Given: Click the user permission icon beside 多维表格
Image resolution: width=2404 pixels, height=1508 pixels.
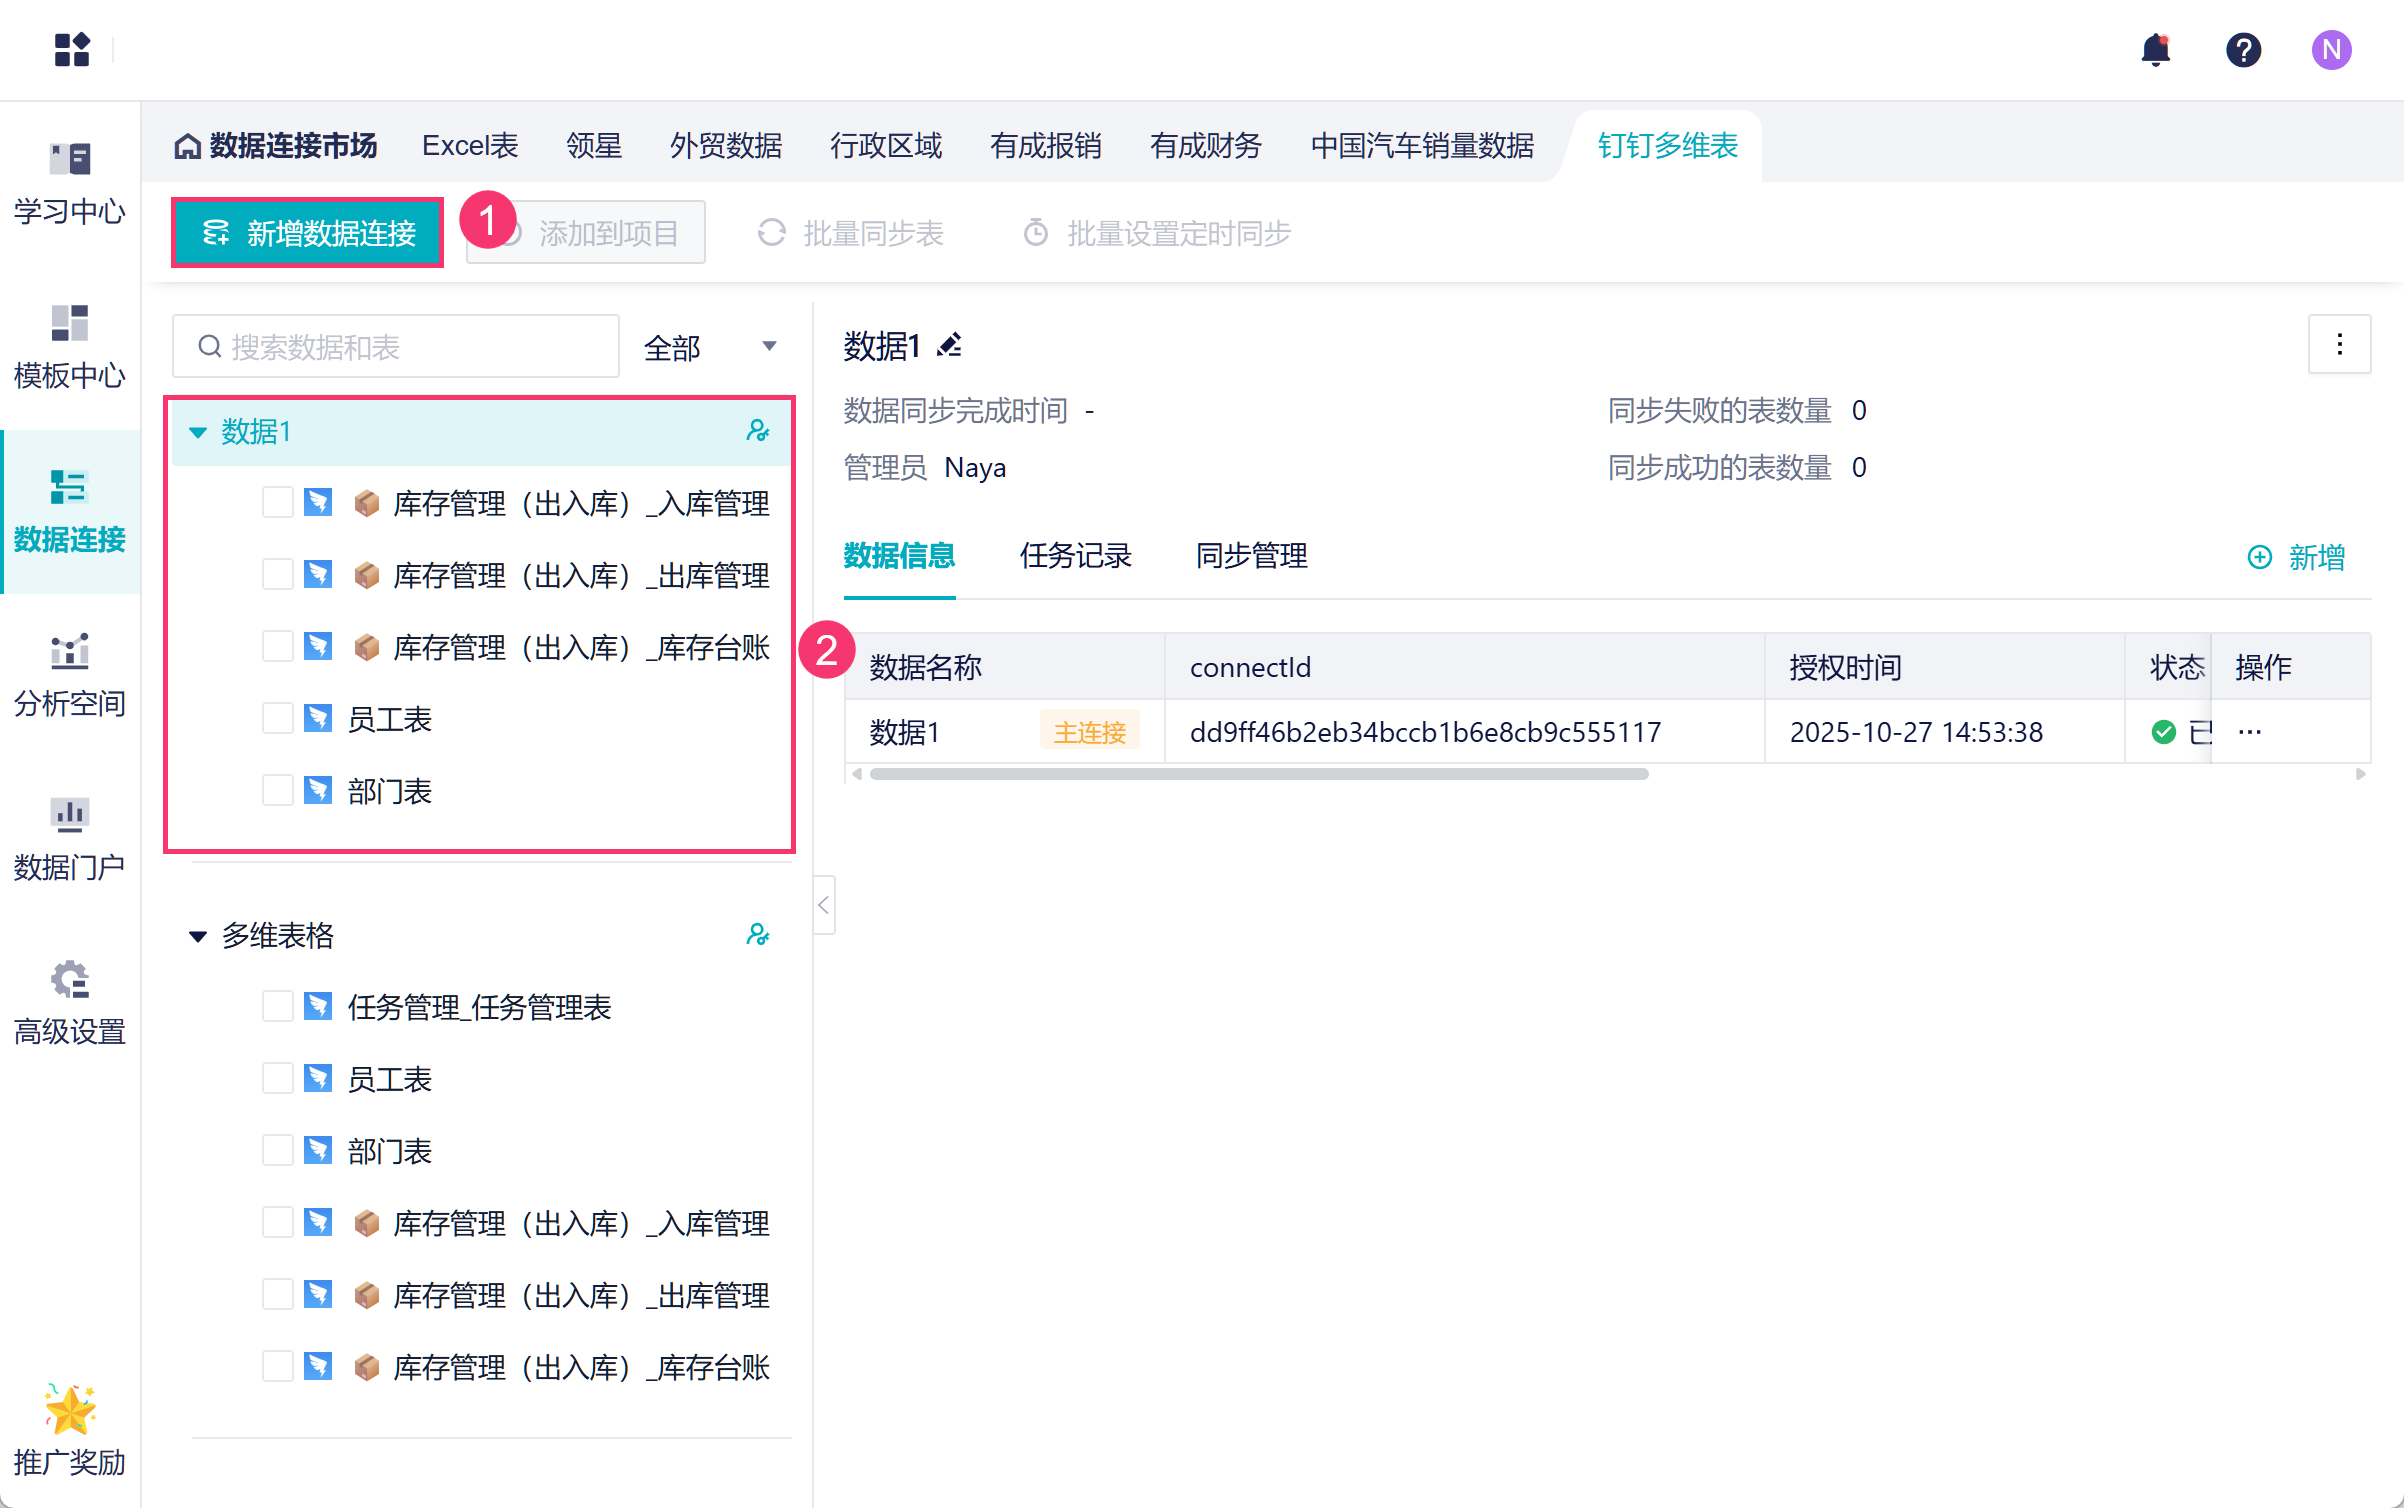Looking at the screenshot, I should pos(758,935).
